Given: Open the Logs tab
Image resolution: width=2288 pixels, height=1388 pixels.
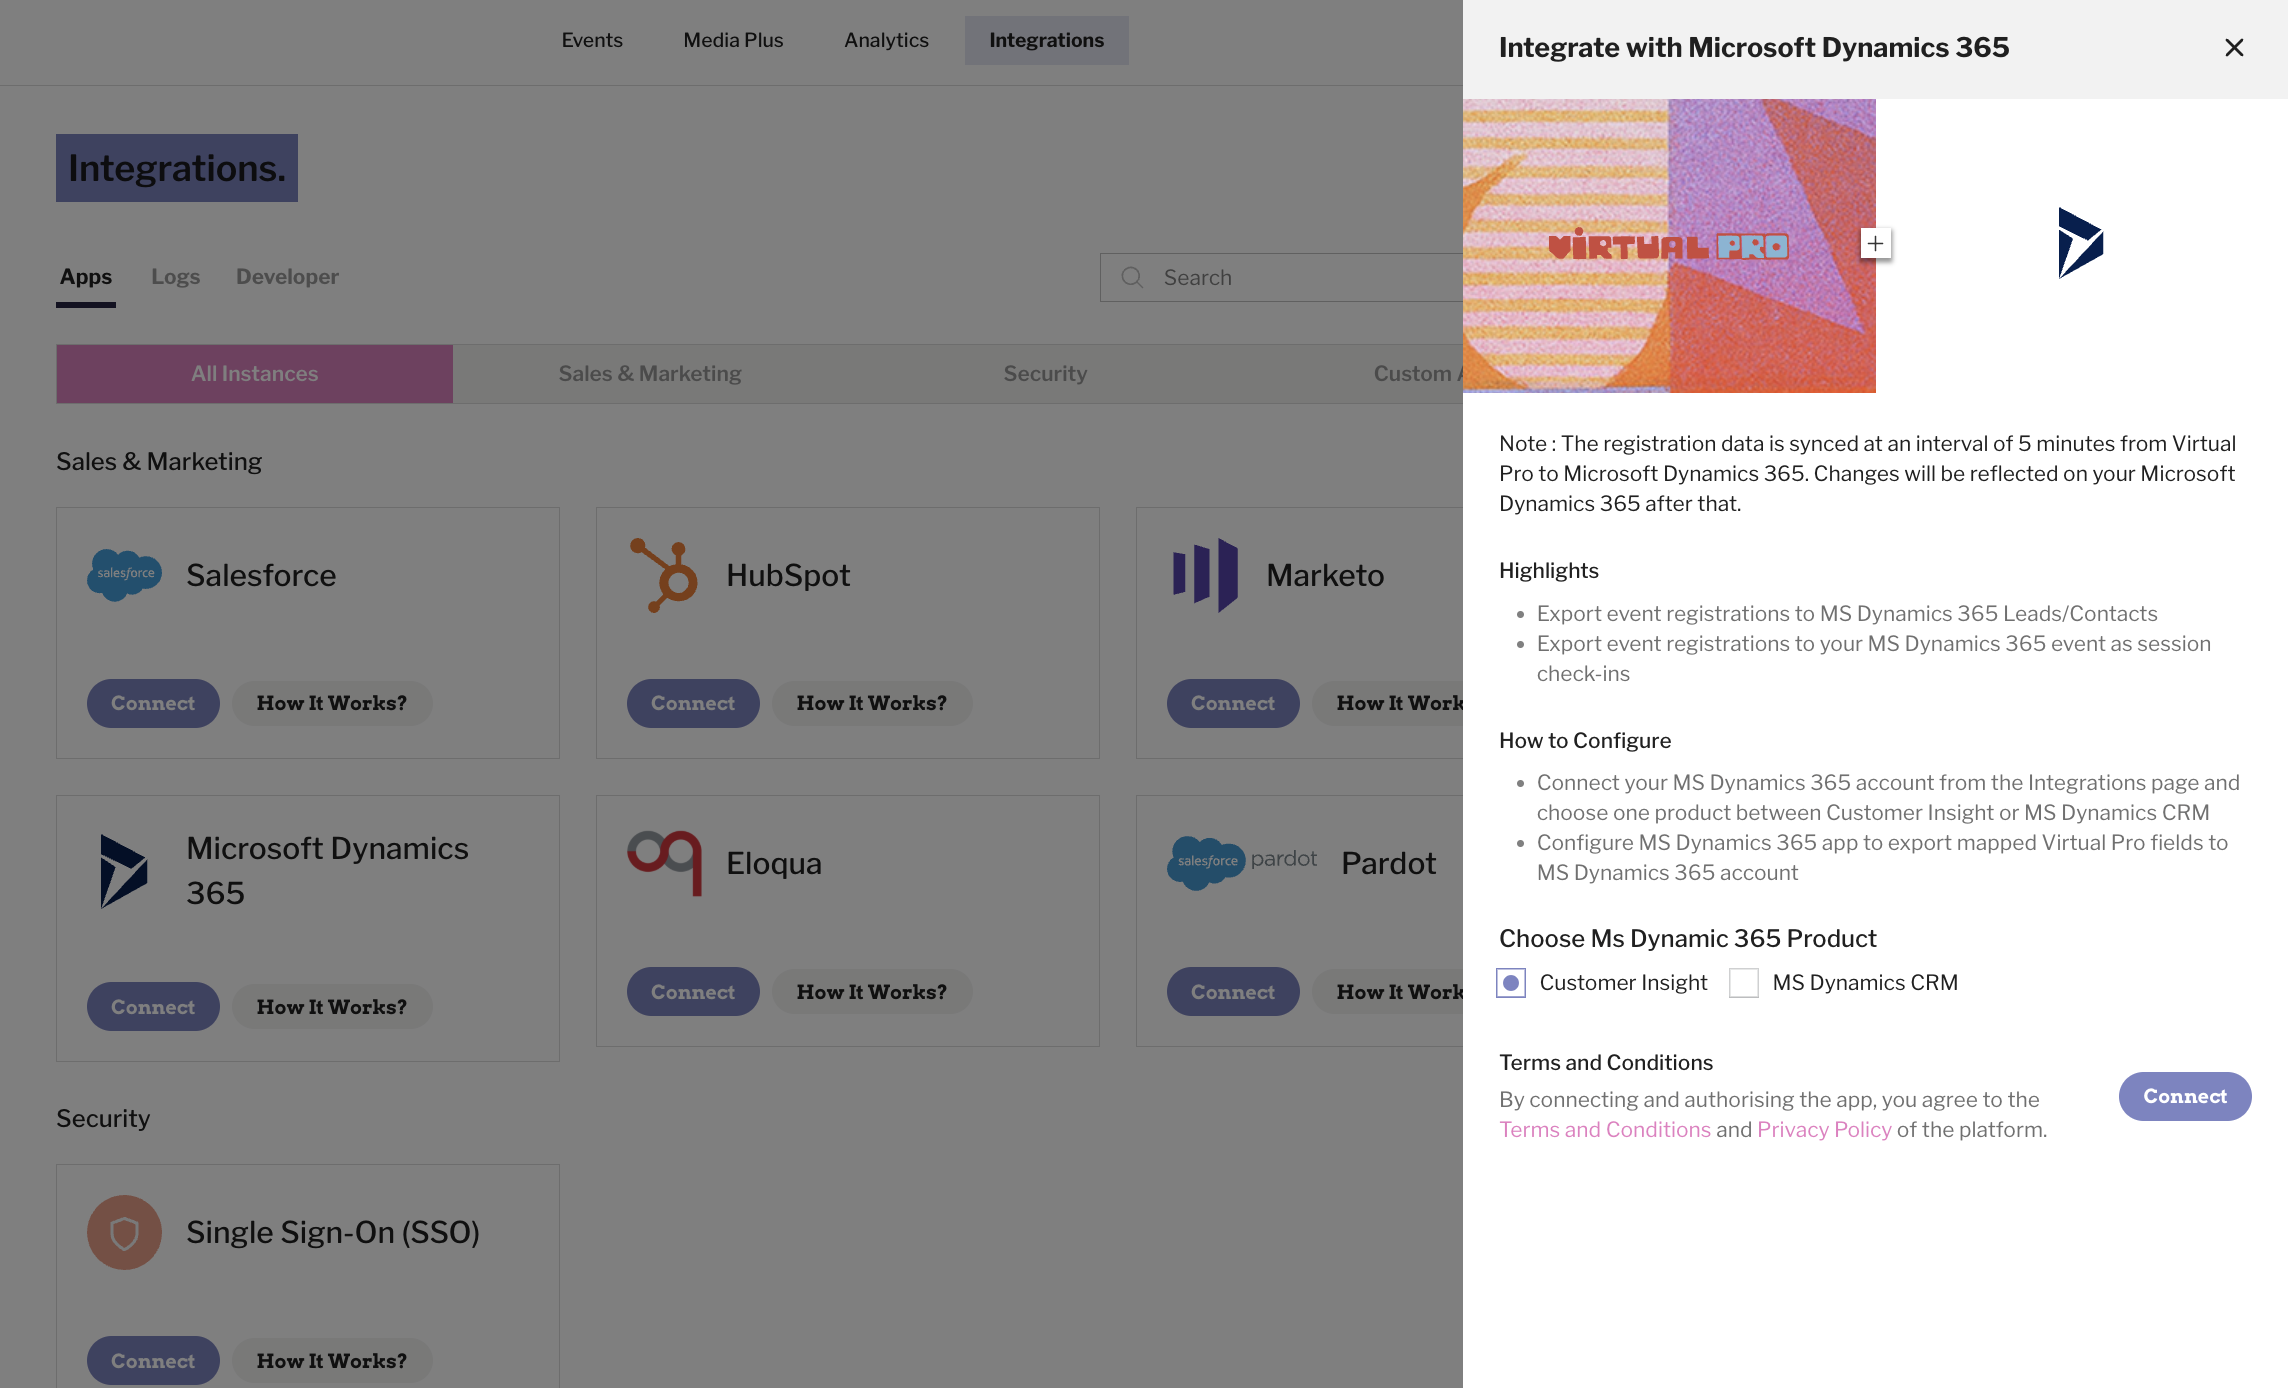Looking at the screenshot, I should 176,277.
